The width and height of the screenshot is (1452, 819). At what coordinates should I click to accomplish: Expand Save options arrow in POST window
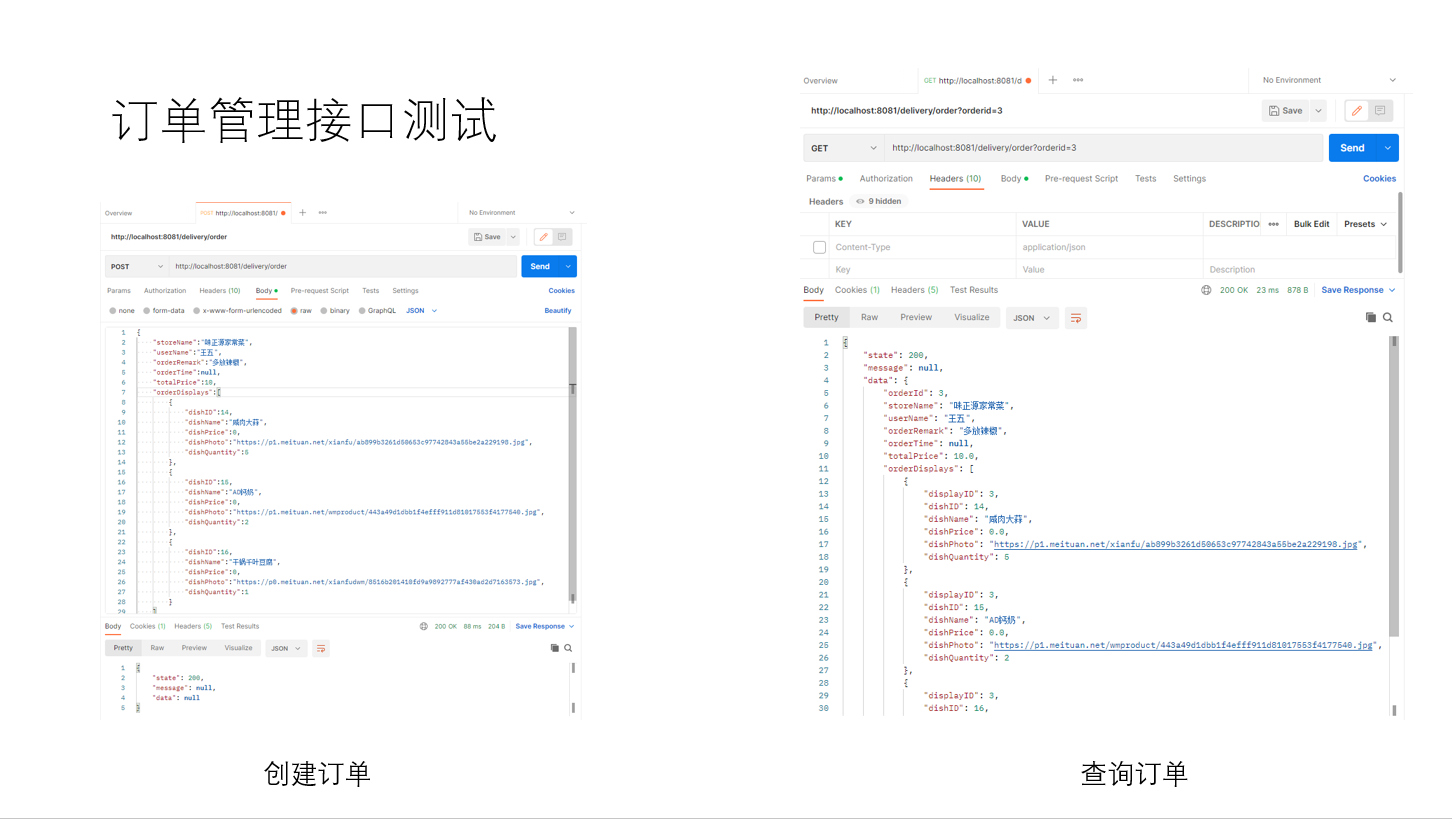click(x=514, y=237)
